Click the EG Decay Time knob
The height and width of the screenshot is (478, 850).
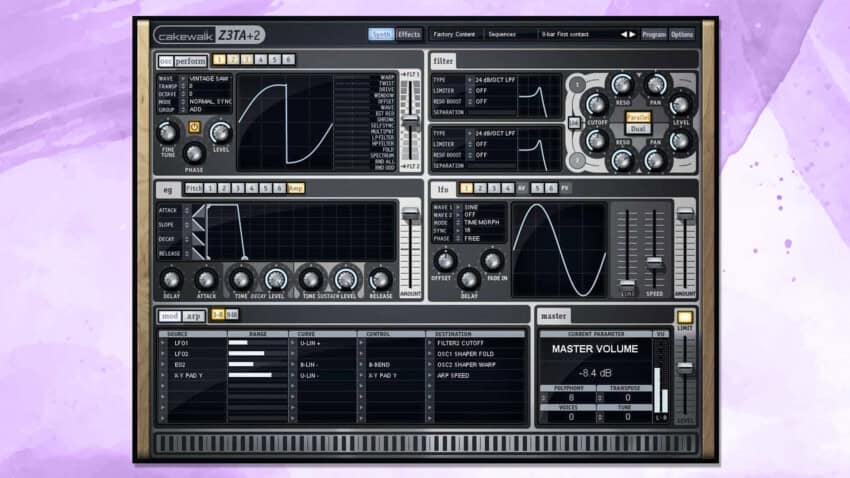click(241, 280)
